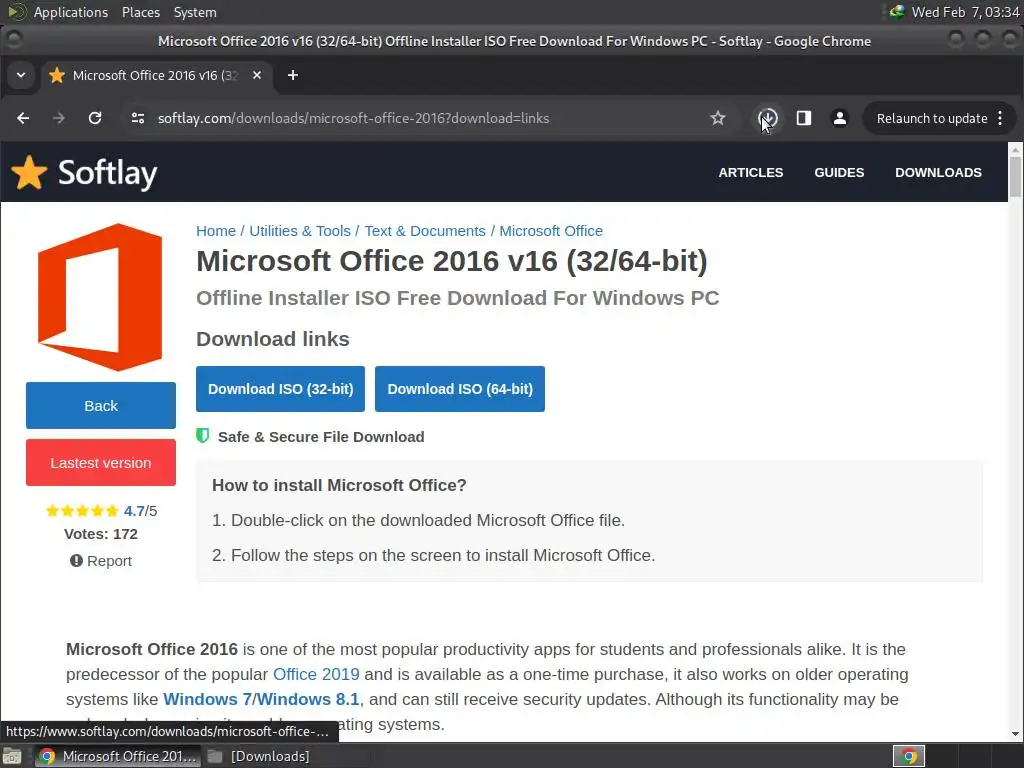
Task: Open the Windows 7 link
Action: [x=207, y=699]
